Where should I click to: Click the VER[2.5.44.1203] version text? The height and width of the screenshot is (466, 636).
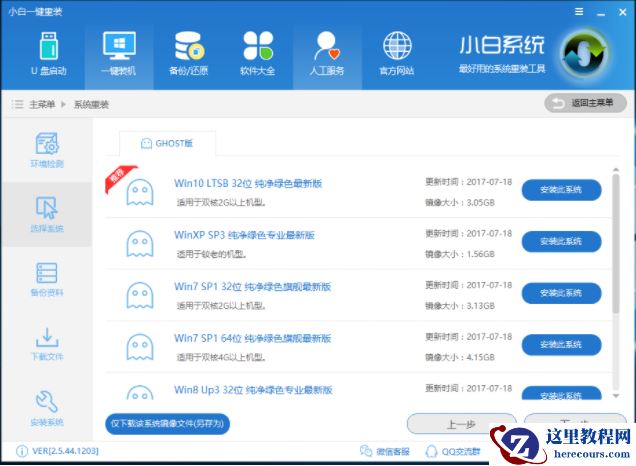65,451
